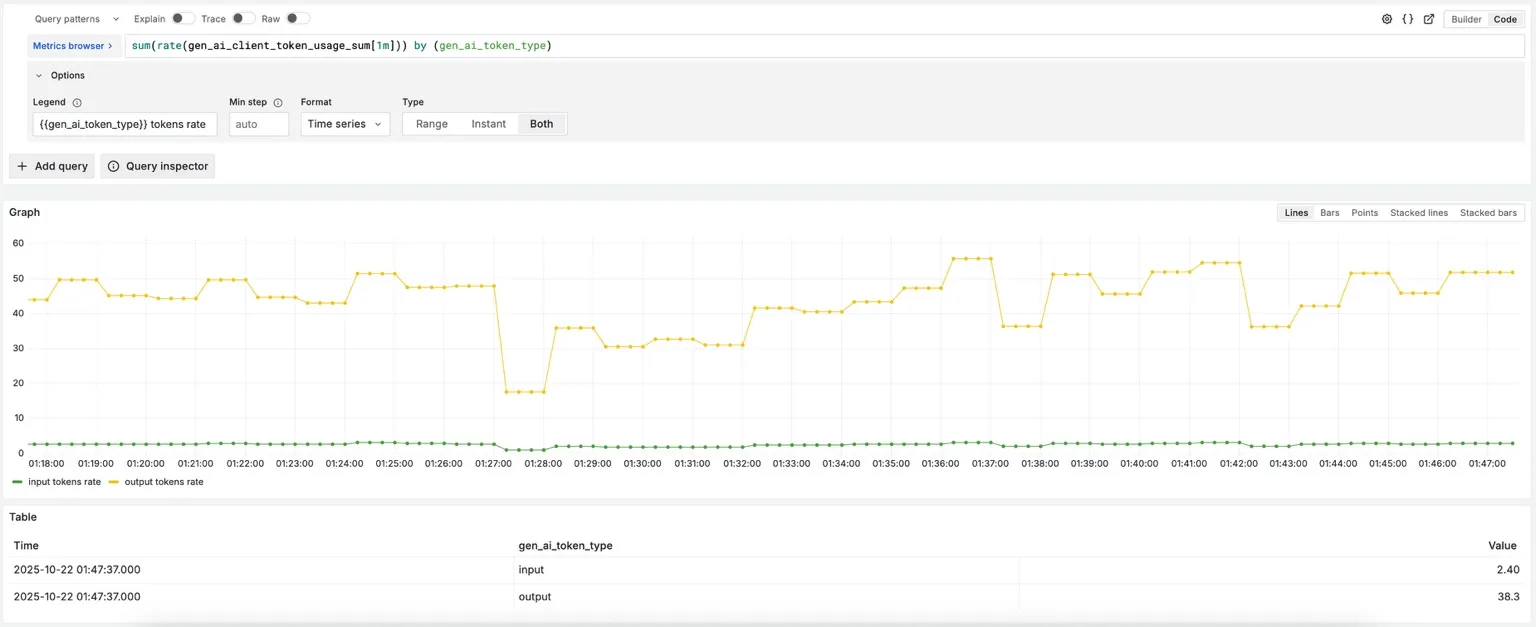1536x627 pixels.
Task: Open the Query inspector
Action: point(157,166)
